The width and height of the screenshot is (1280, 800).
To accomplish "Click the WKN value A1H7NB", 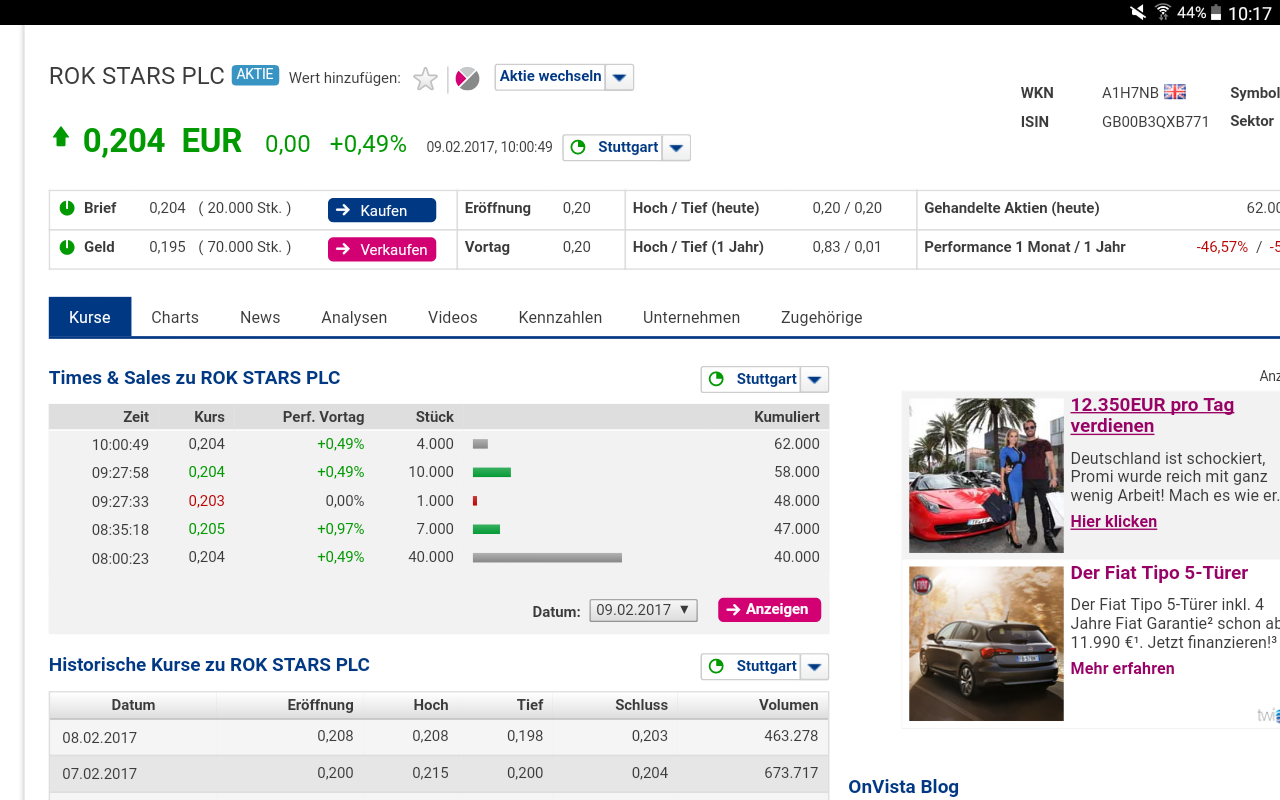I will pos(1130,93).
